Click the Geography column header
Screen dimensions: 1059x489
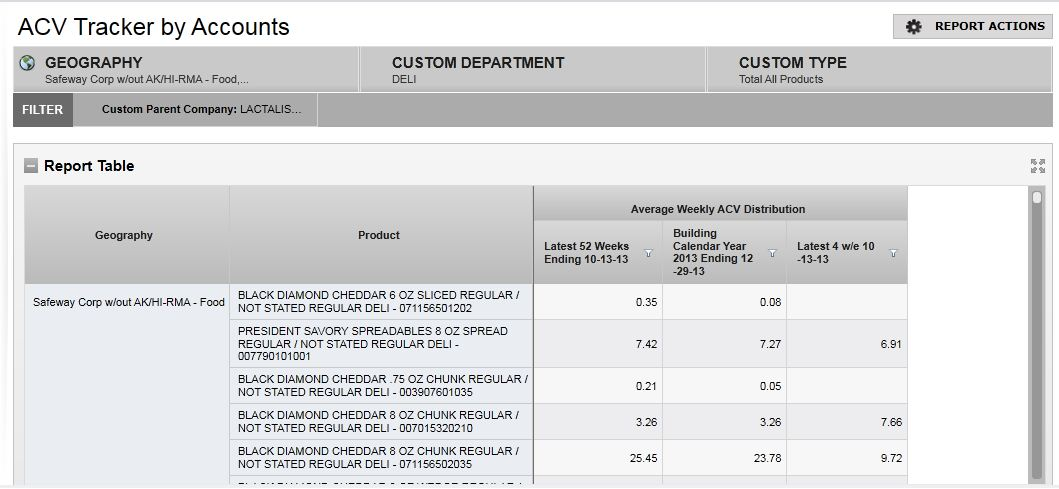124,235
